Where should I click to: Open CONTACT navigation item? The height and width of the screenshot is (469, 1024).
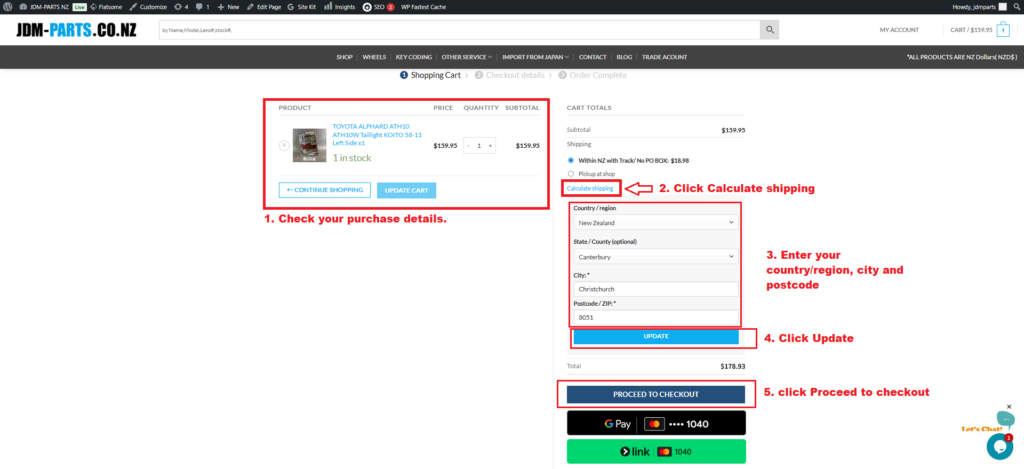592,57
